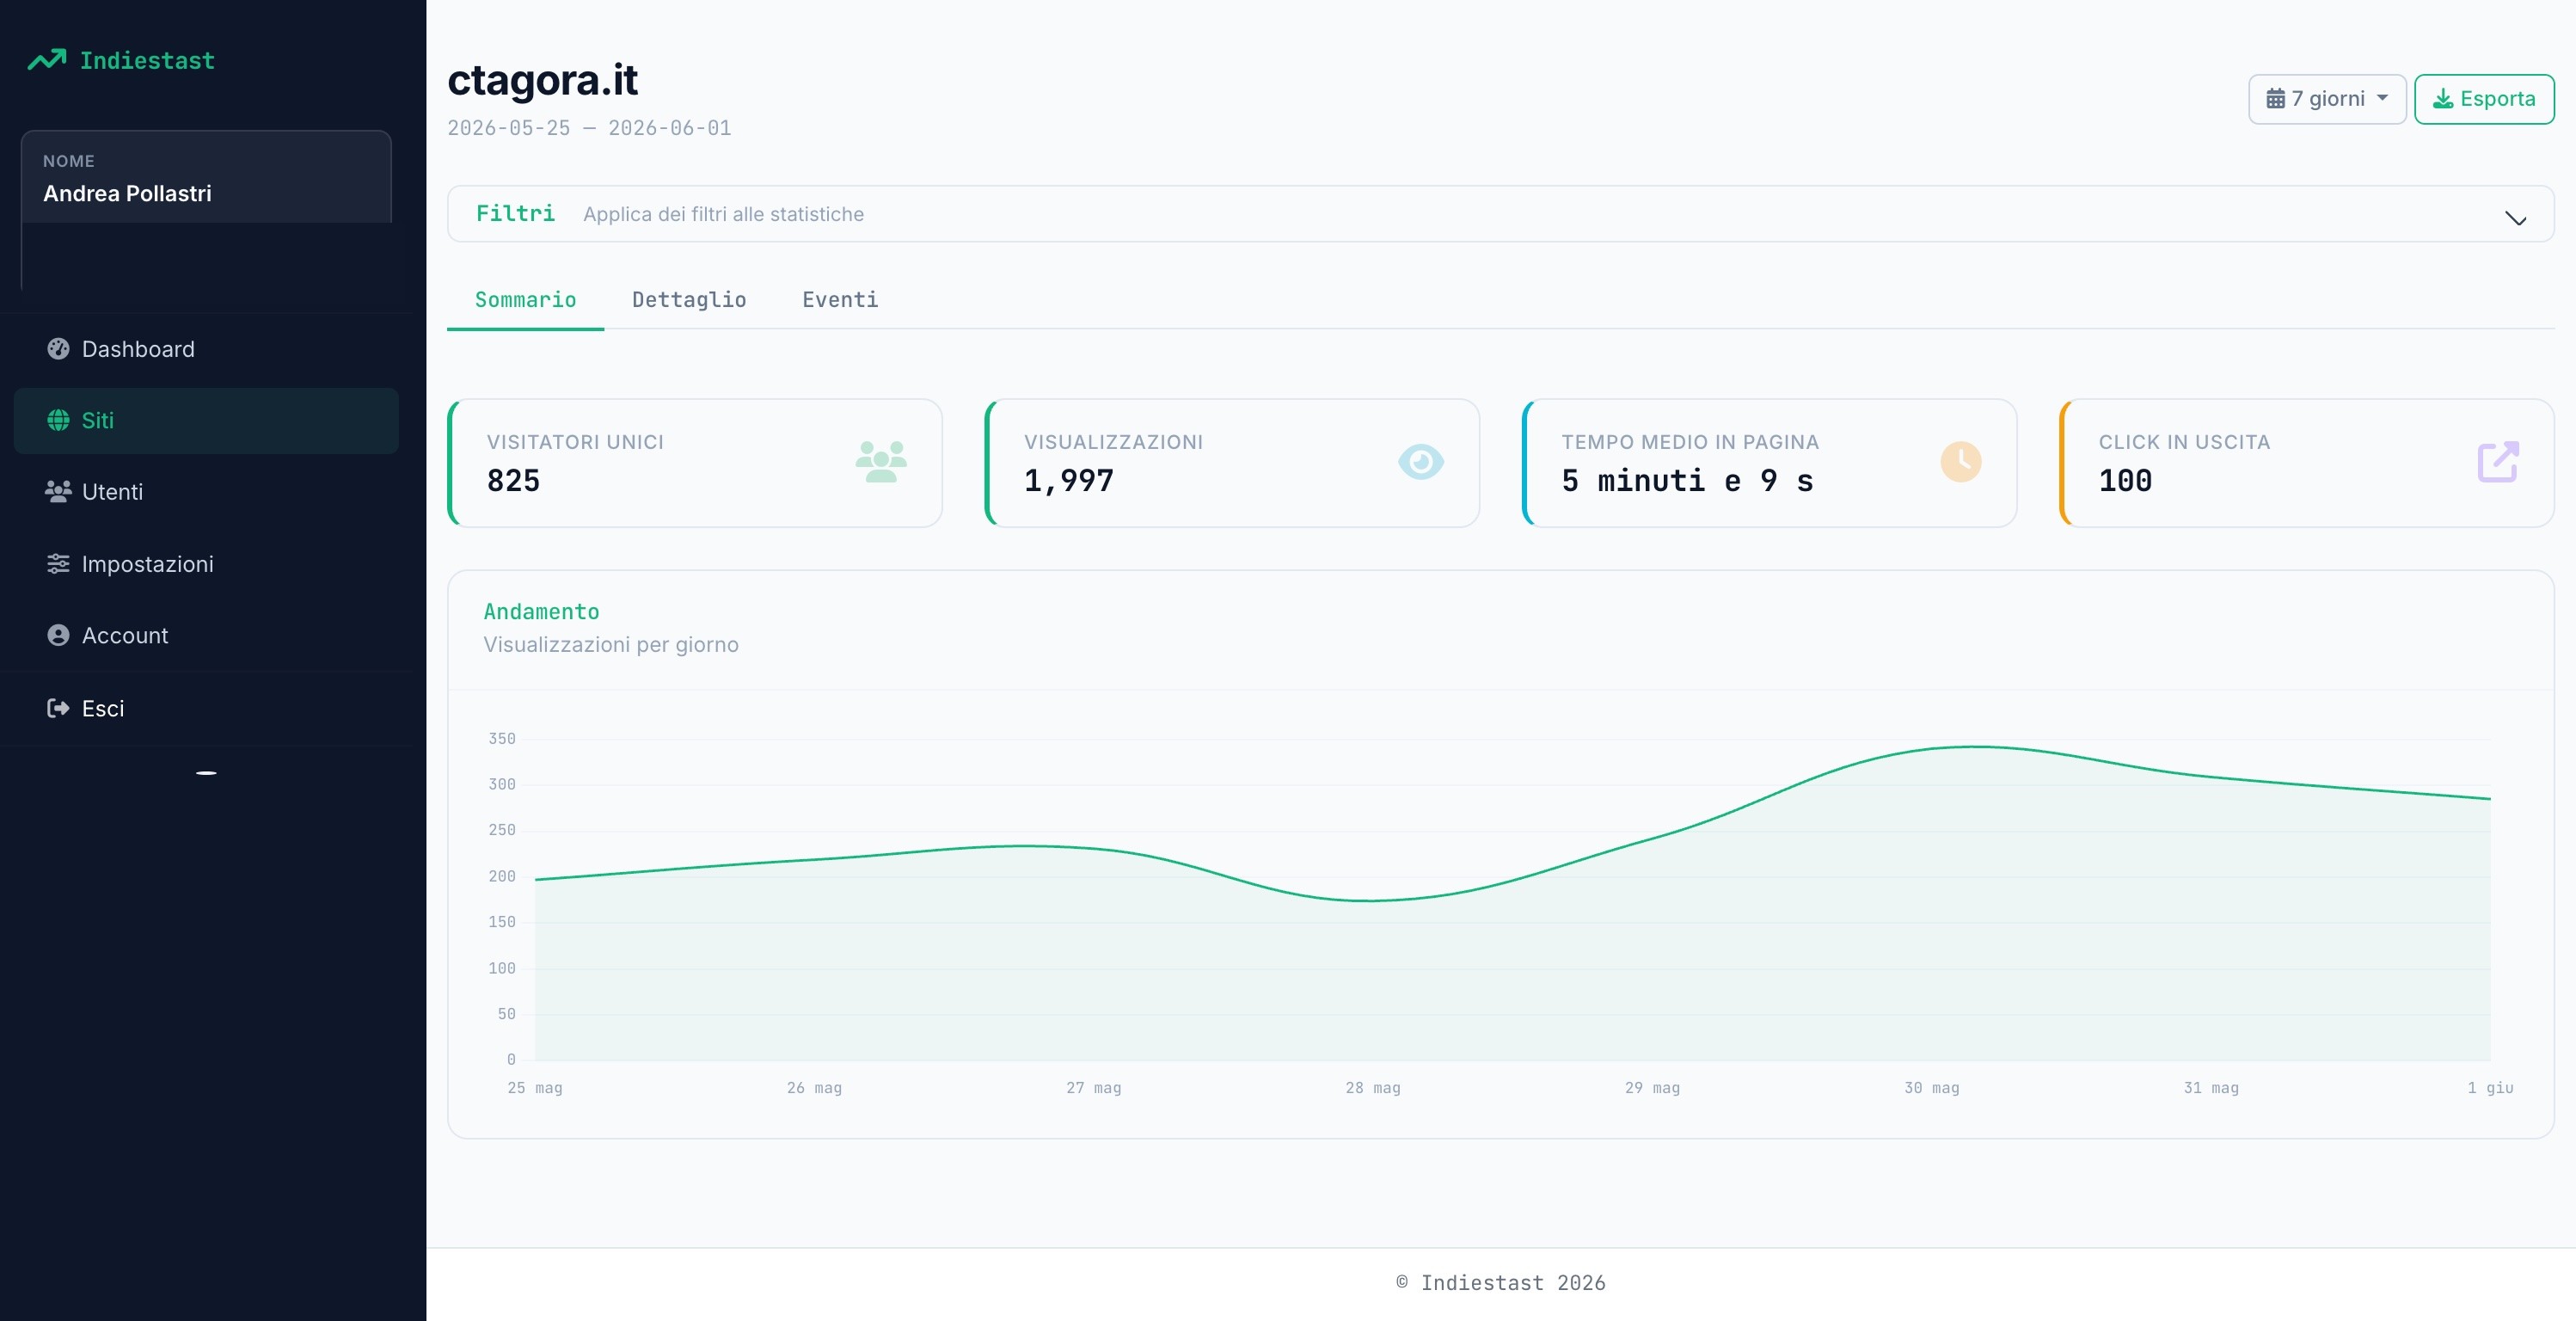Click the ctagora.it site title

pos(542,80)
